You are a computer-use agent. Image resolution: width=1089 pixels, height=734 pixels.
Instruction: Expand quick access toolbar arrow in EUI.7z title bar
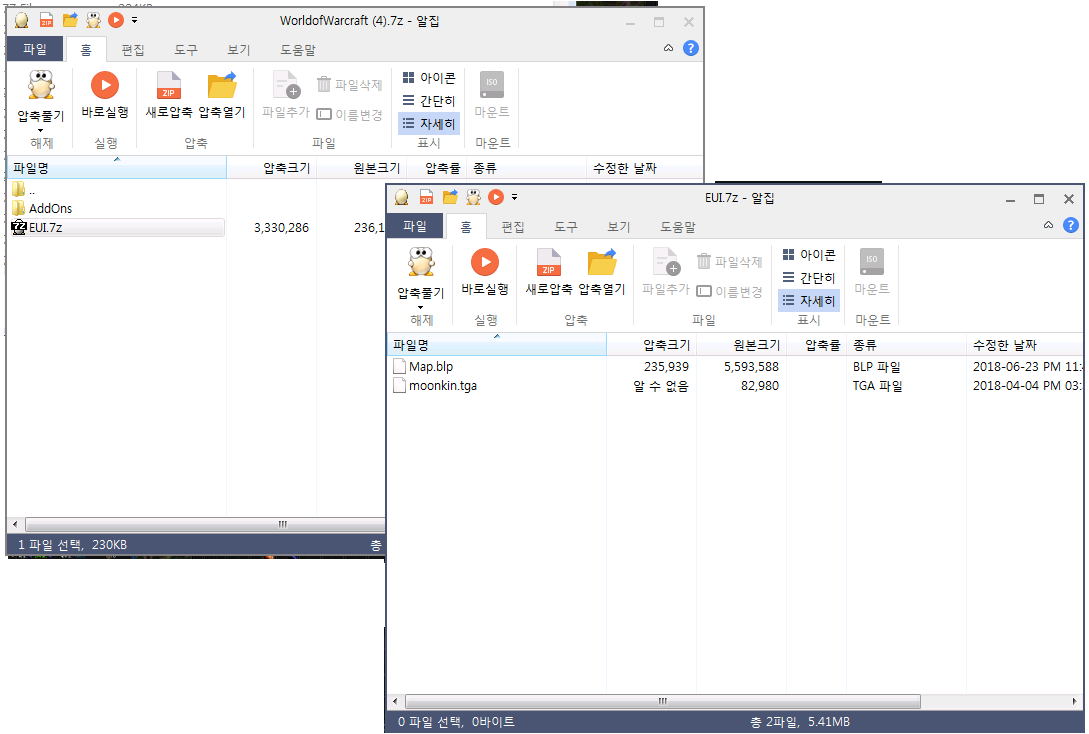click(x=515, y=197)
